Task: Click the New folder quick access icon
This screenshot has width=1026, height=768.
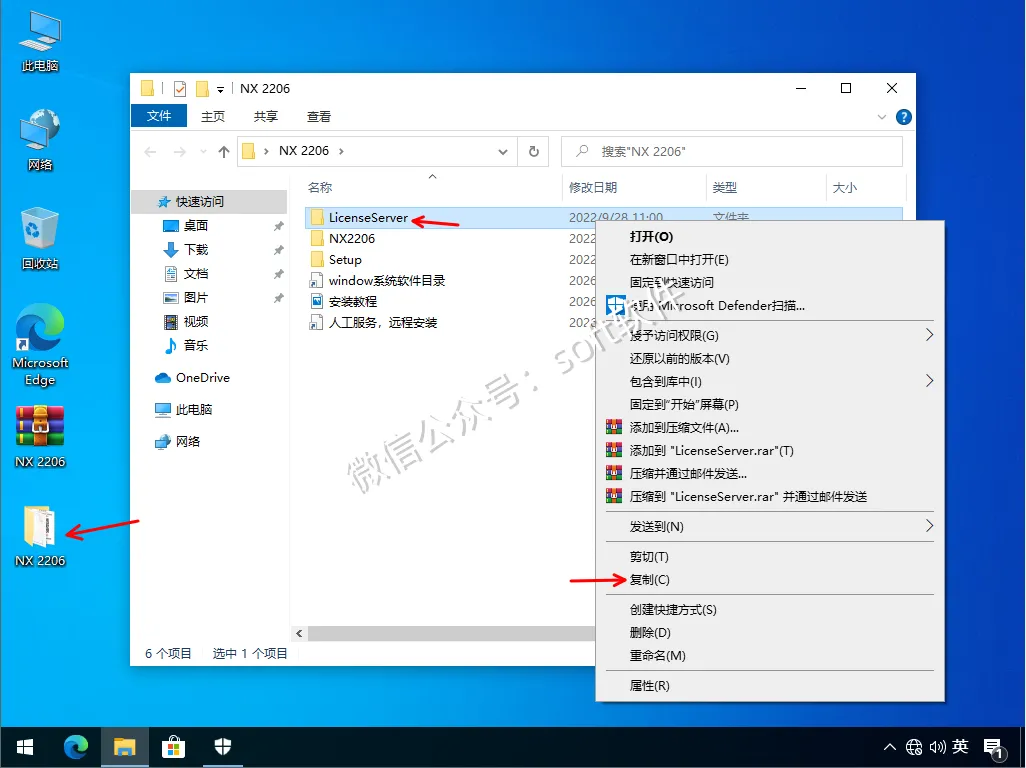Action: coord(203,88)
